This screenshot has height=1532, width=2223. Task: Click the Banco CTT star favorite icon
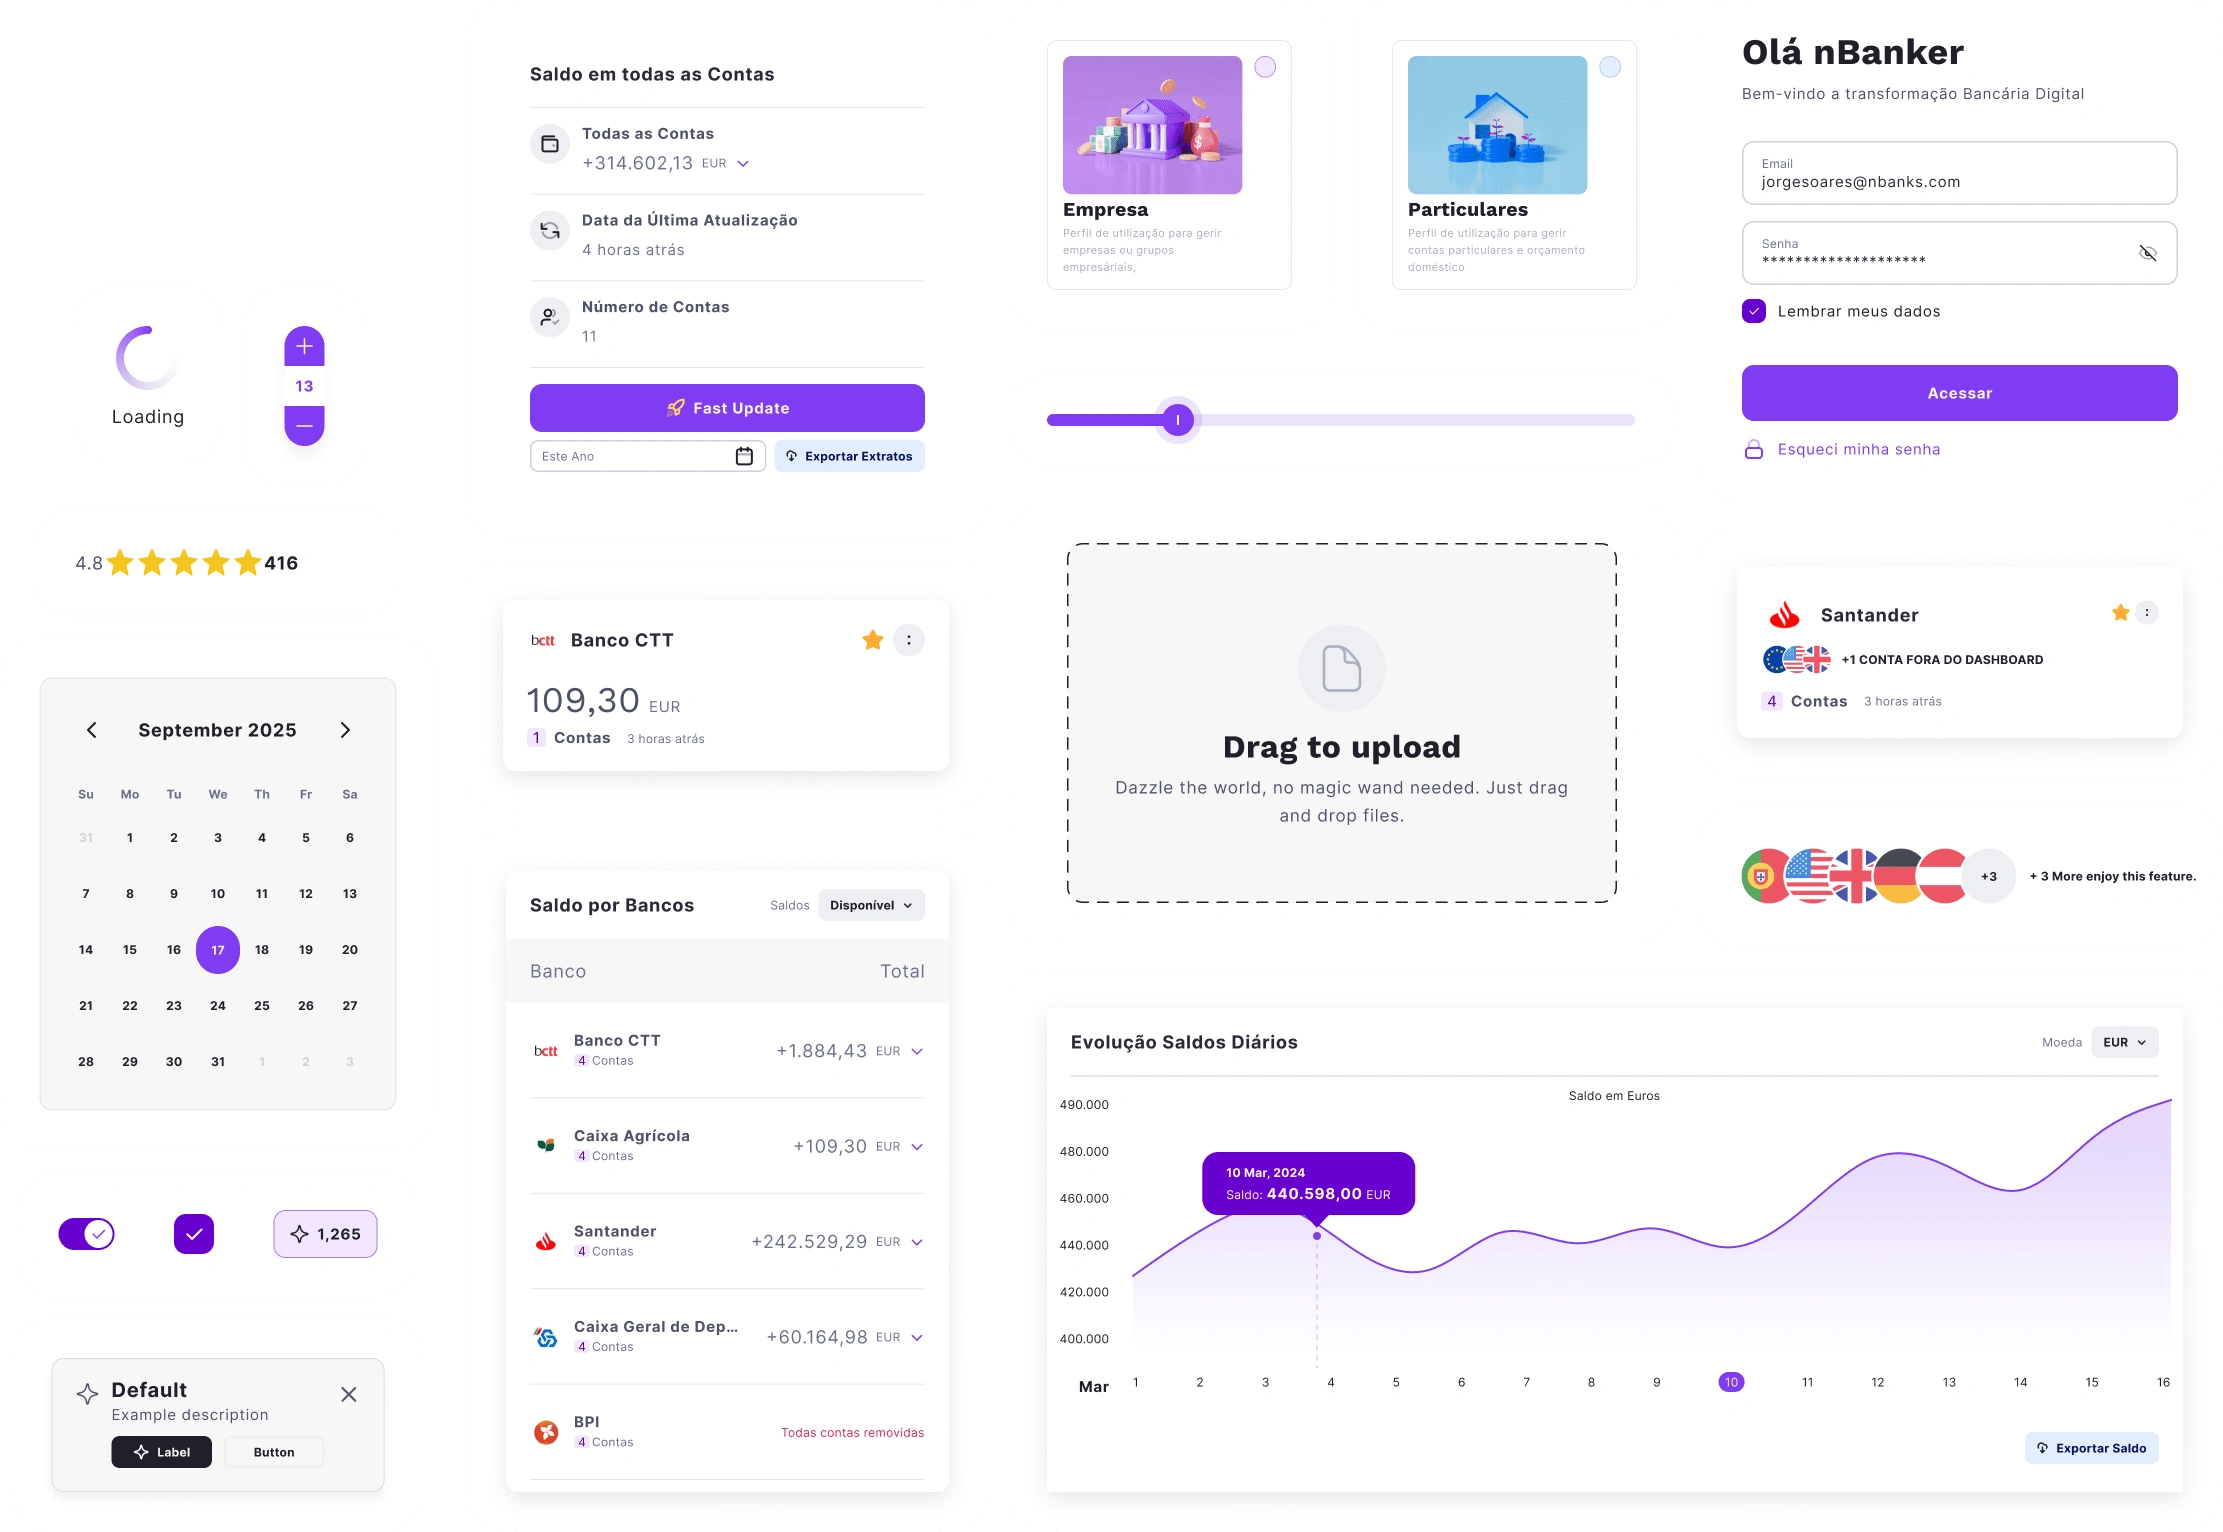pos(873,638)
